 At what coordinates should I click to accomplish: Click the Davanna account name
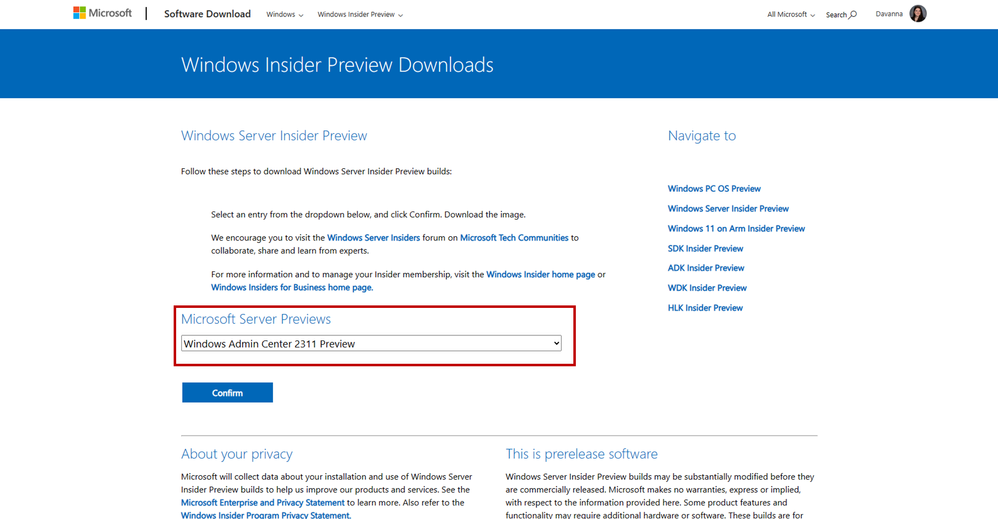click(x=889, y=14)
